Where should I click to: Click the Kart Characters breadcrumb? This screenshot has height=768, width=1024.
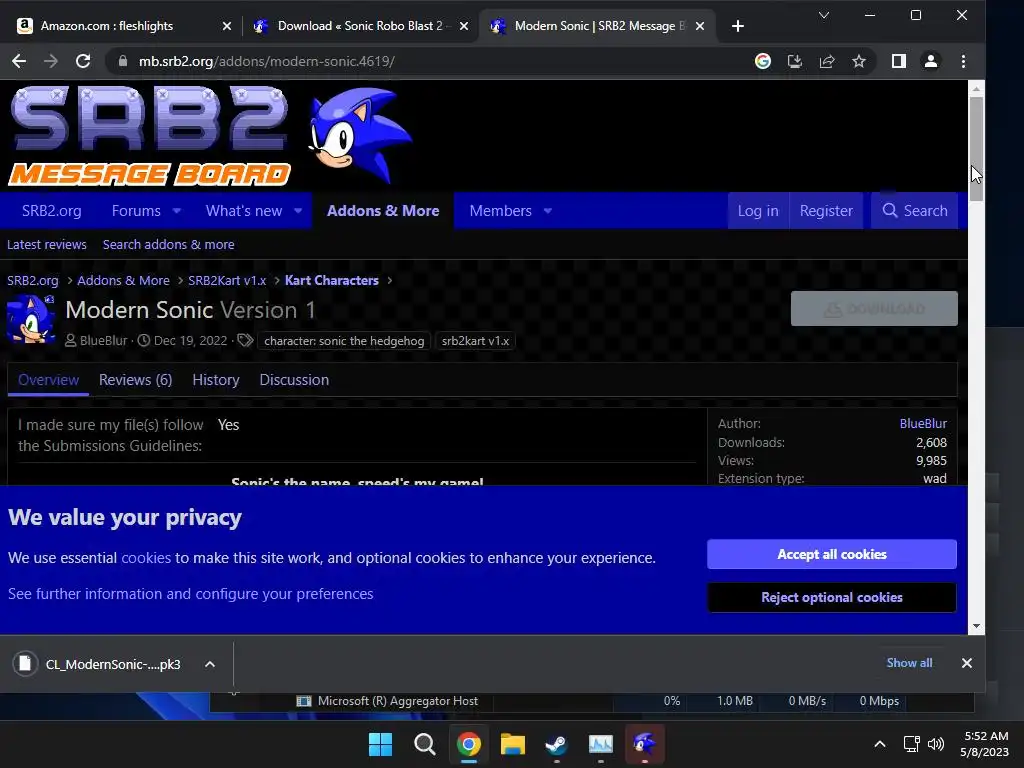click(x=332, y=280)
